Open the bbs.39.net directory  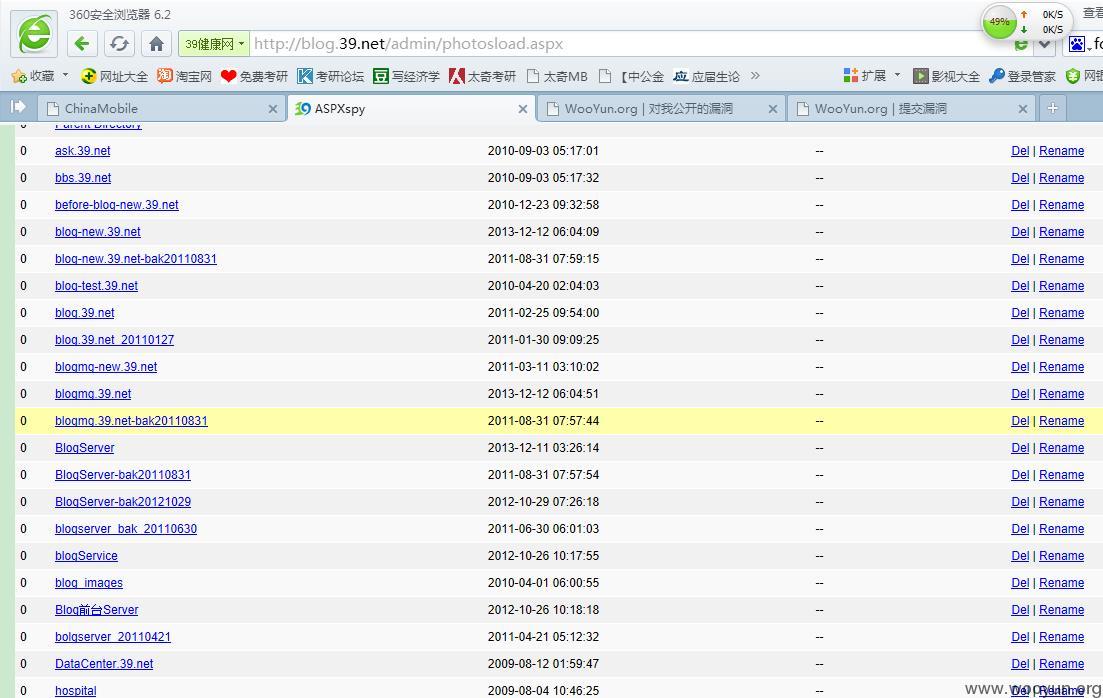coord(83,177)
